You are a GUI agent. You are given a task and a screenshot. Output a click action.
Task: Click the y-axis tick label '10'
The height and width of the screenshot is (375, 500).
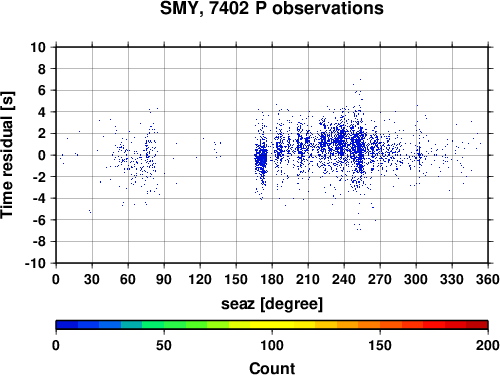[38, 47]
